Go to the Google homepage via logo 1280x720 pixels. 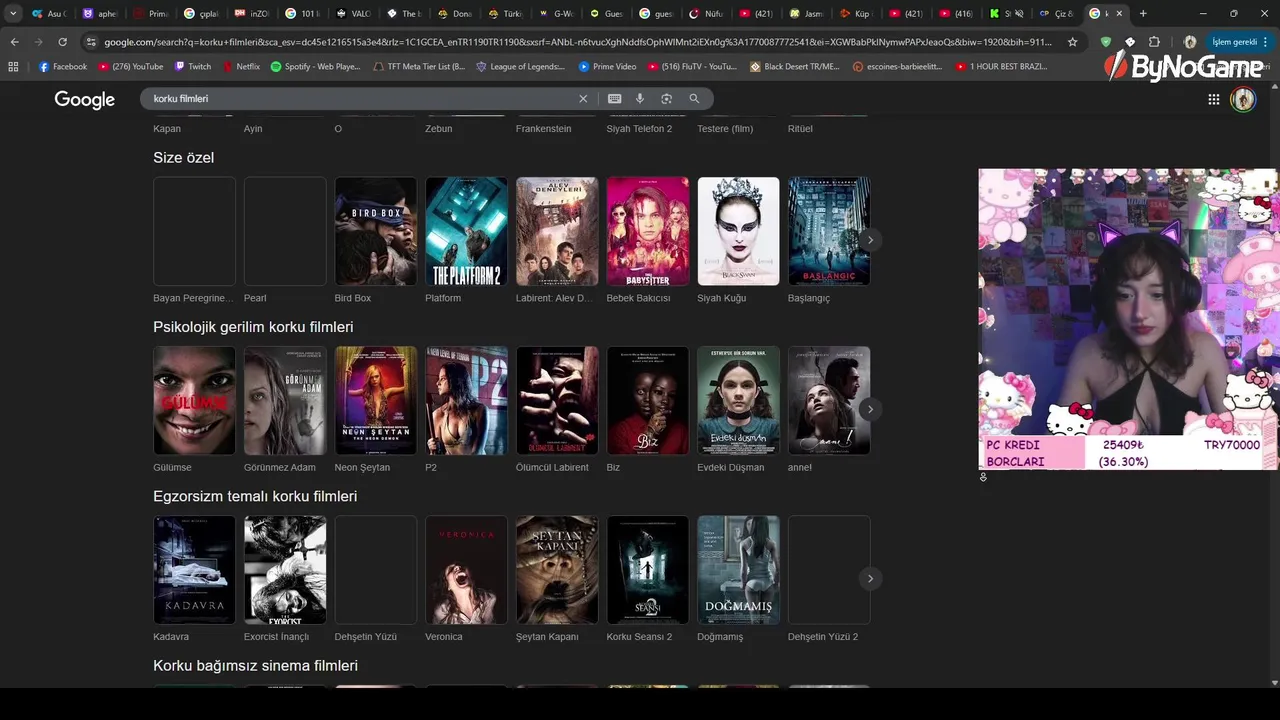84,99
